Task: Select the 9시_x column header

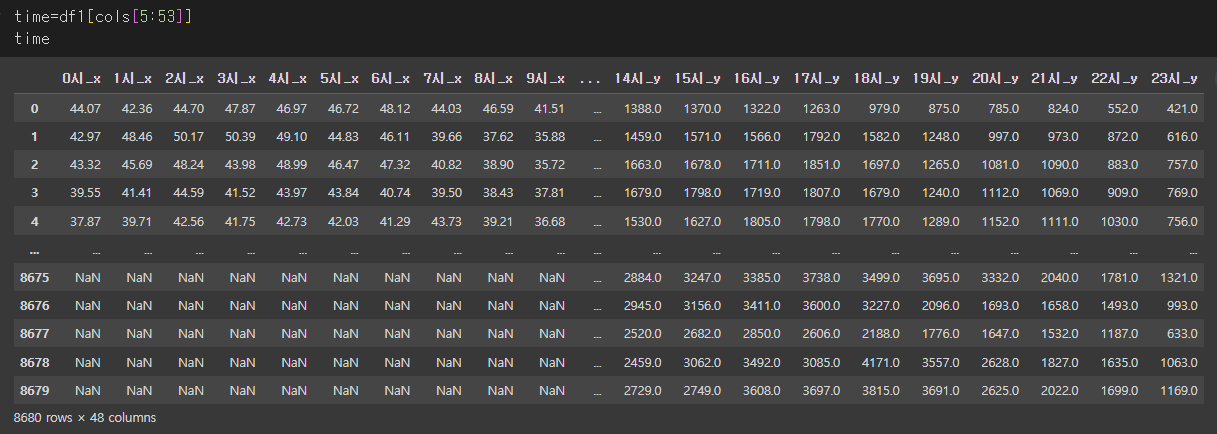Action: 545,78
